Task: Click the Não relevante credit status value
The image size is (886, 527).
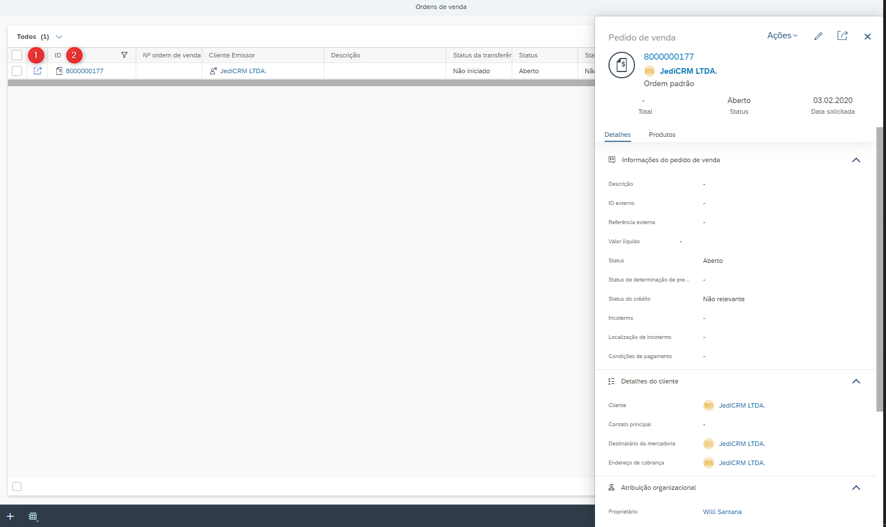Action: pos(723,299)
